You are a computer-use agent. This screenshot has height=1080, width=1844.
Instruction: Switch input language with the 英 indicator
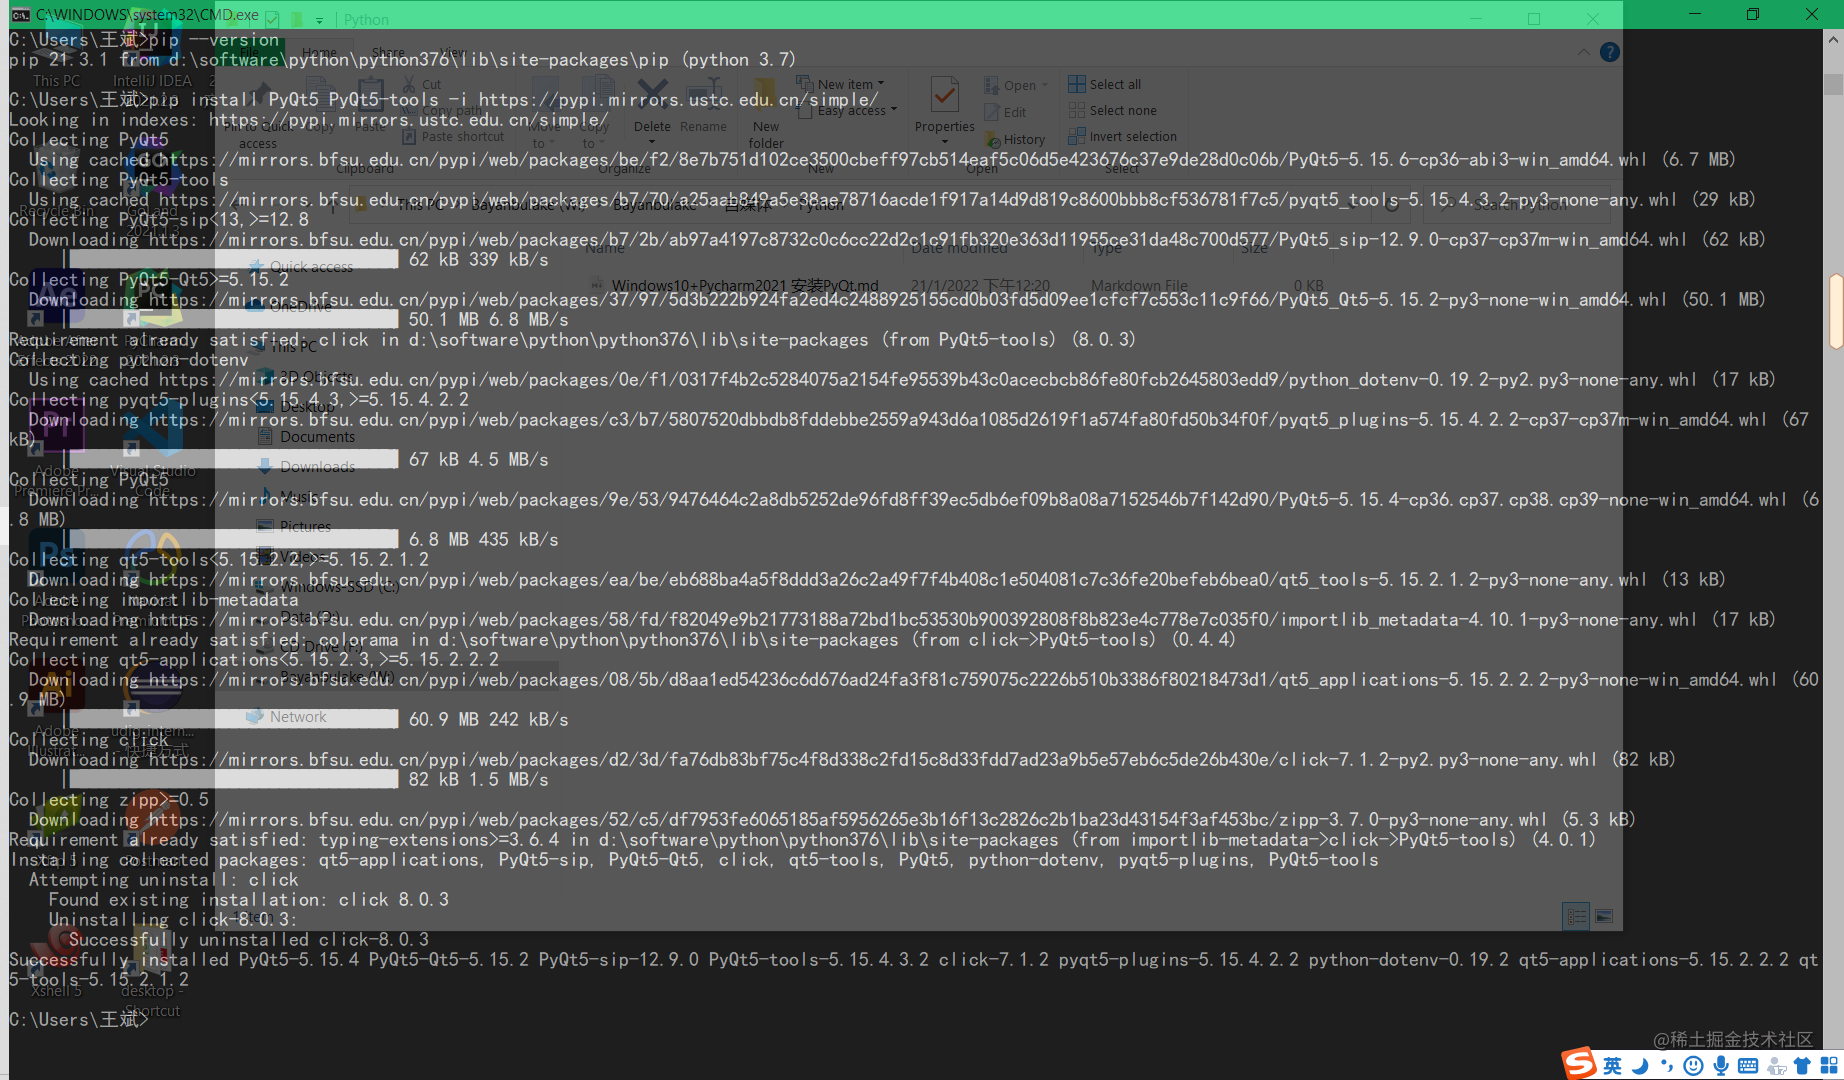click(x=1613, y=1064)
